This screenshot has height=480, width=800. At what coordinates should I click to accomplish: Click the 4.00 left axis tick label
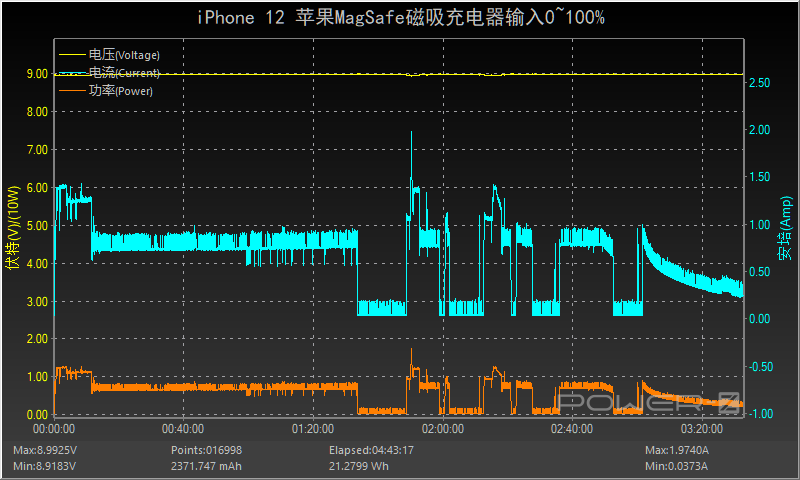click(x=37, y=263)
